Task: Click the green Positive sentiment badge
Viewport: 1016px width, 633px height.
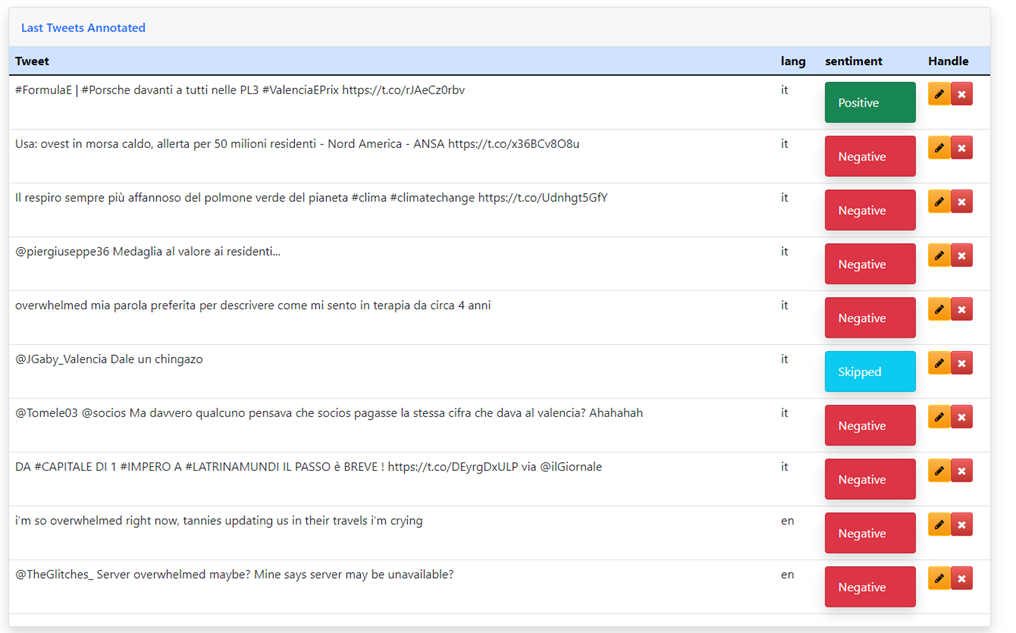Action: (x=869, y=103)
